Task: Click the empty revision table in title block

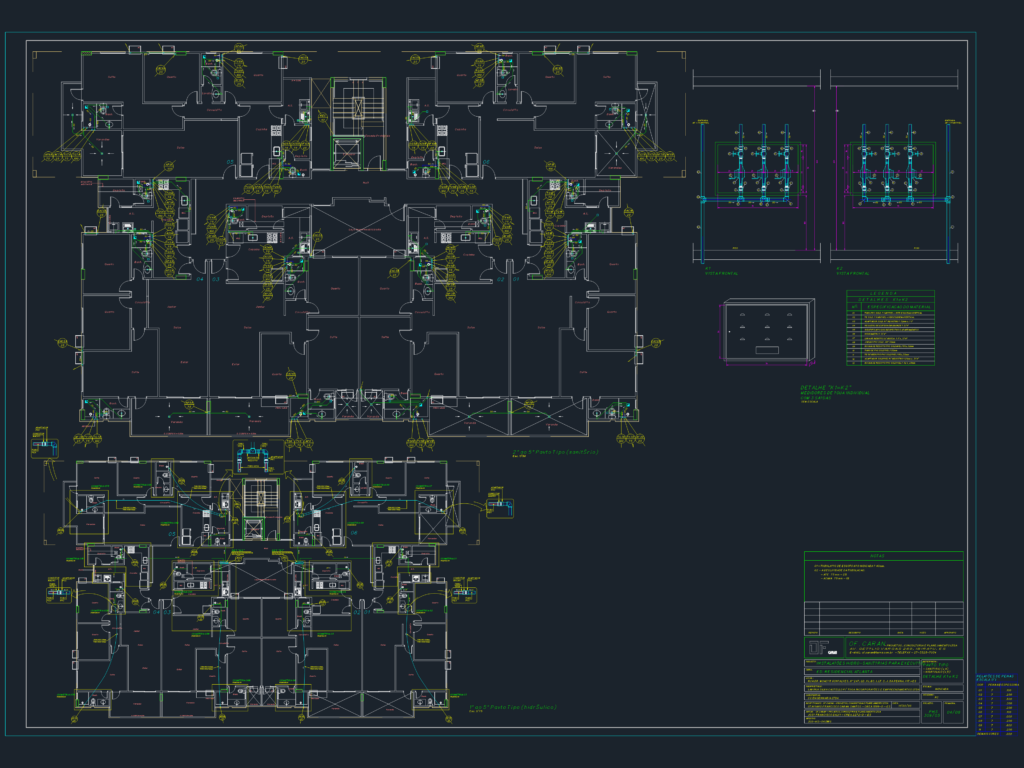Action: (884, 618)
